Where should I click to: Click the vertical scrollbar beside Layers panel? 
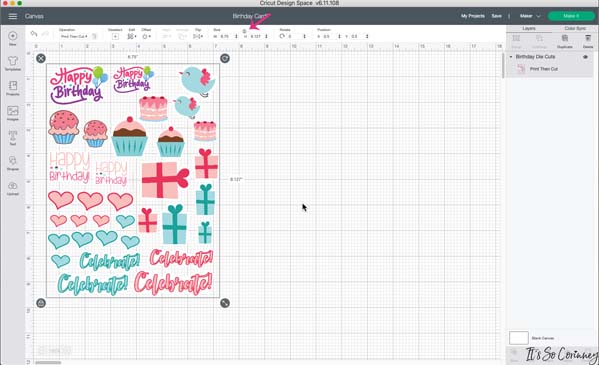[503, 64]
